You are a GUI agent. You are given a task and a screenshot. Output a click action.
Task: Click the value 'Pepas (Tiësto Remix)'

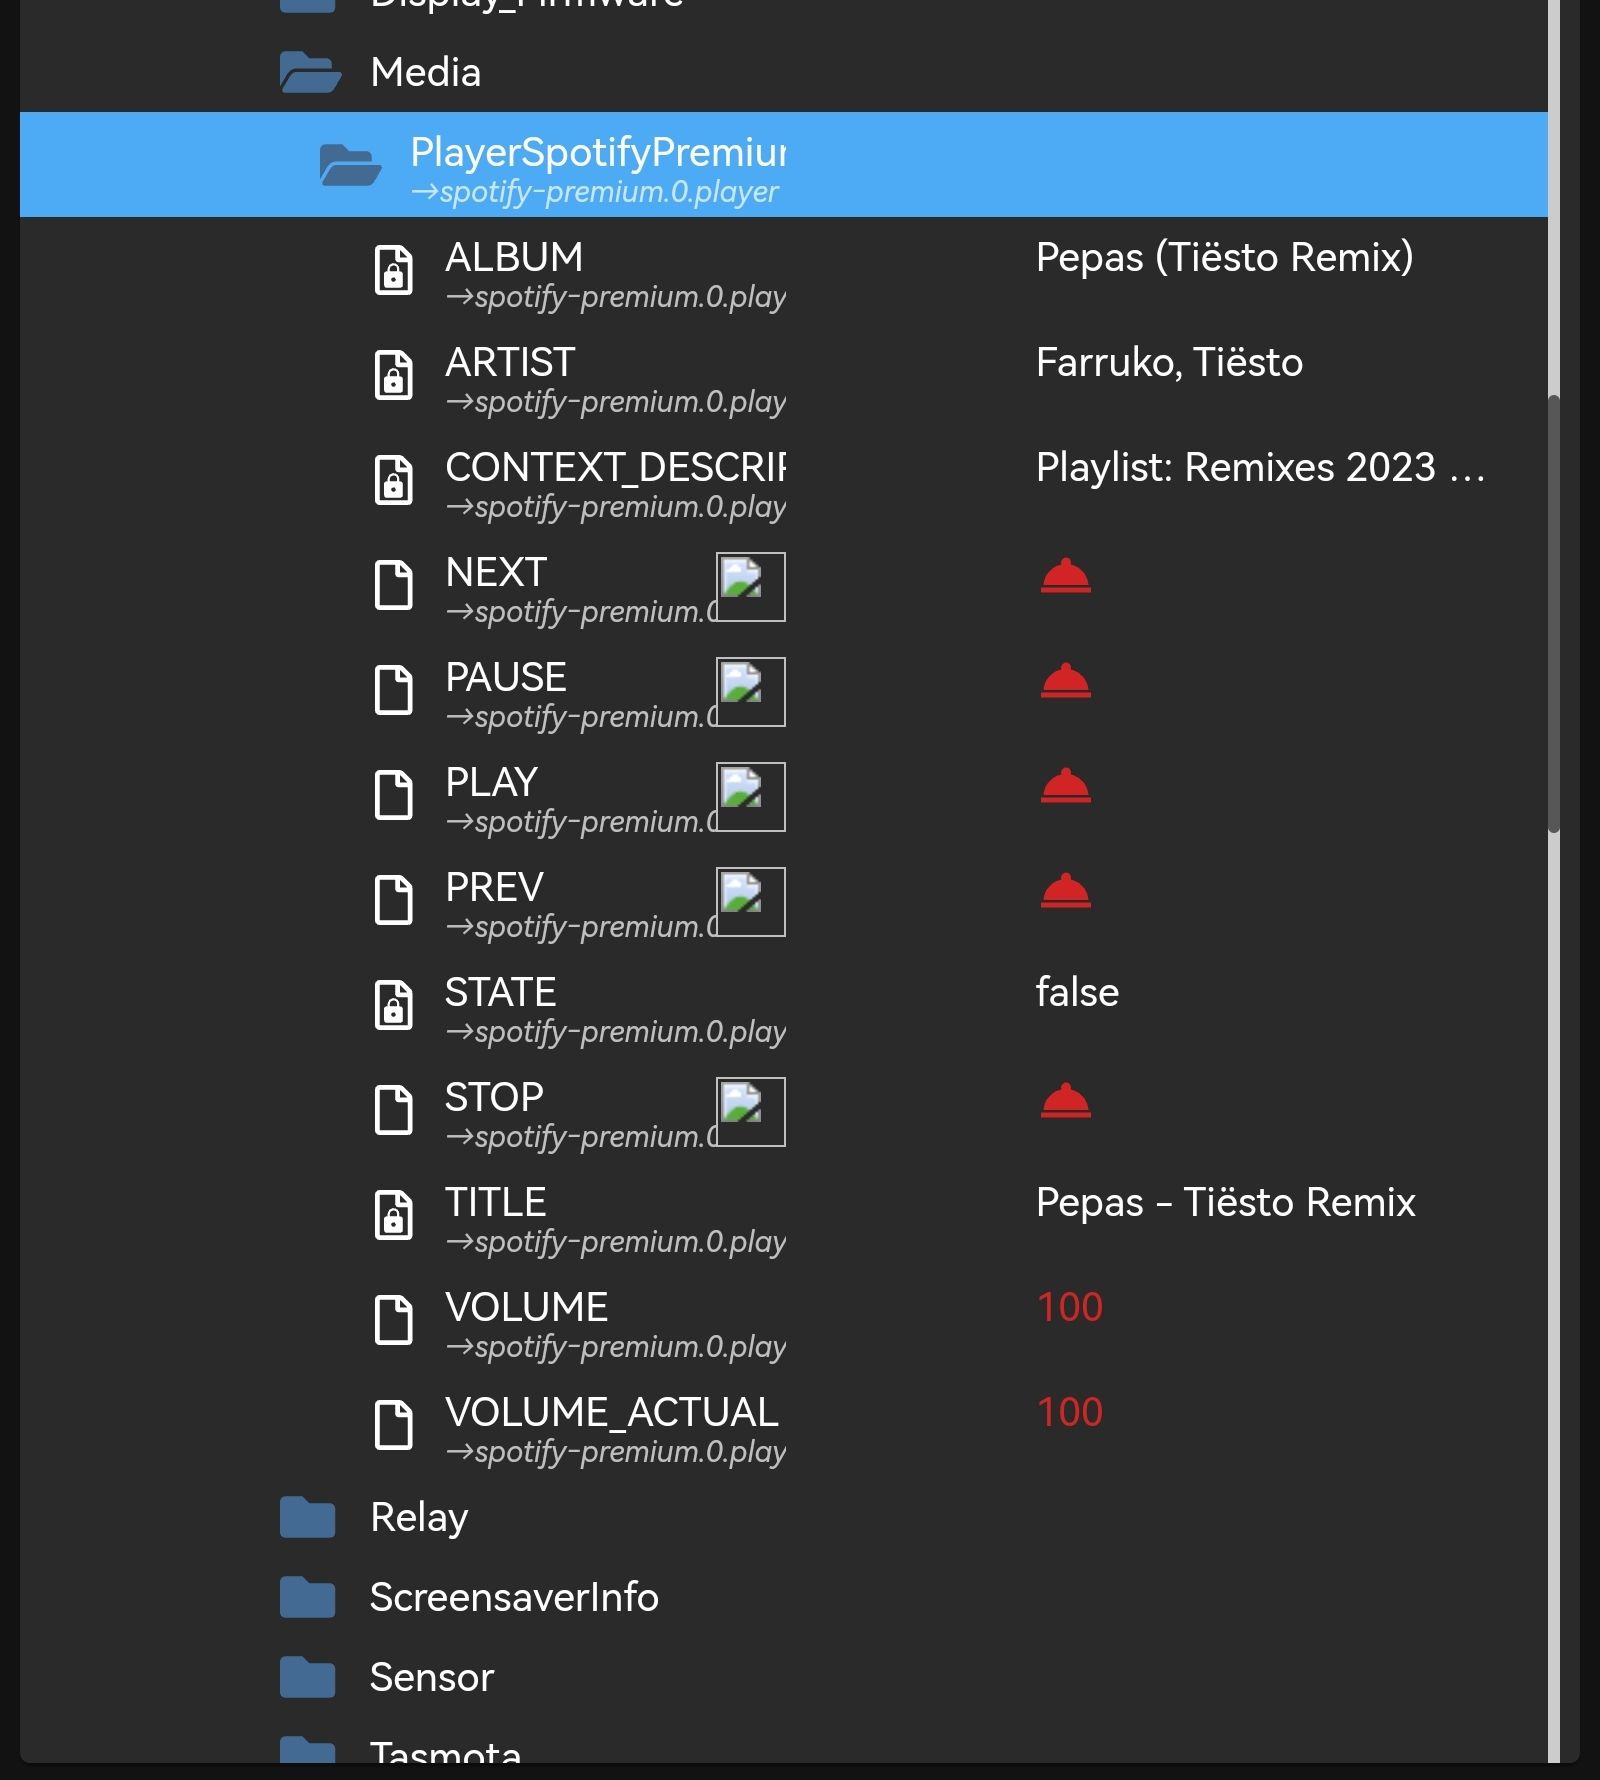coord(1224,257)
